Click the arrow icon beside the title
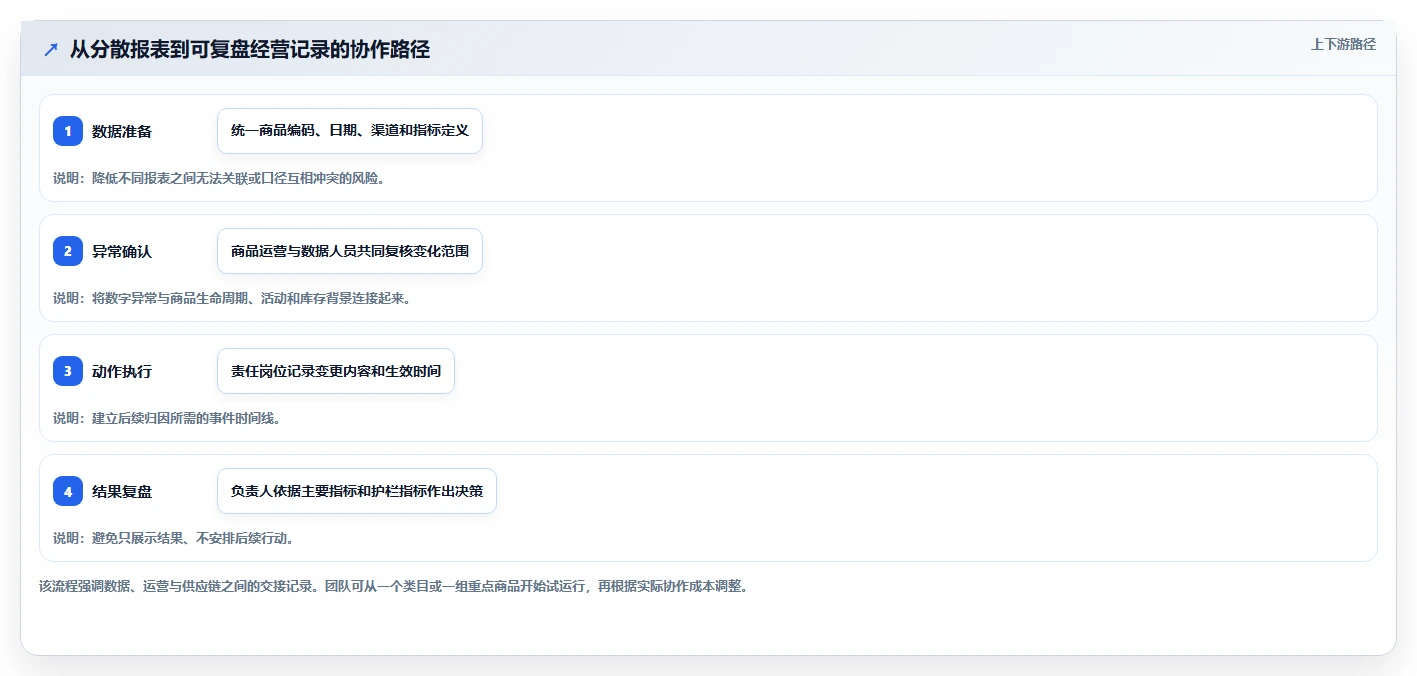The image size is (1417, 676). coord(51,49)
